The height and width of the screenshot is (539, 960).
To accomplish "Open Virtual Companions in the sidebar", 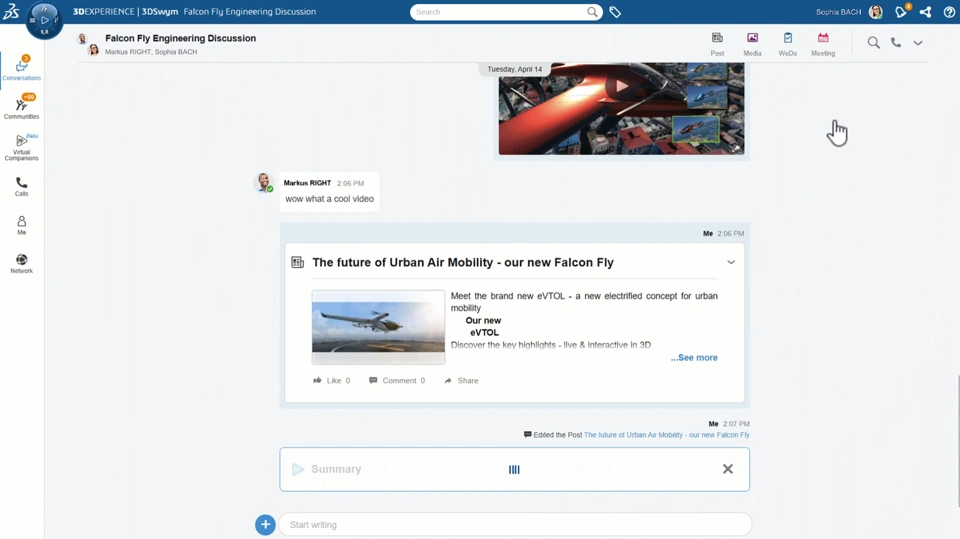I will point(21,147).
